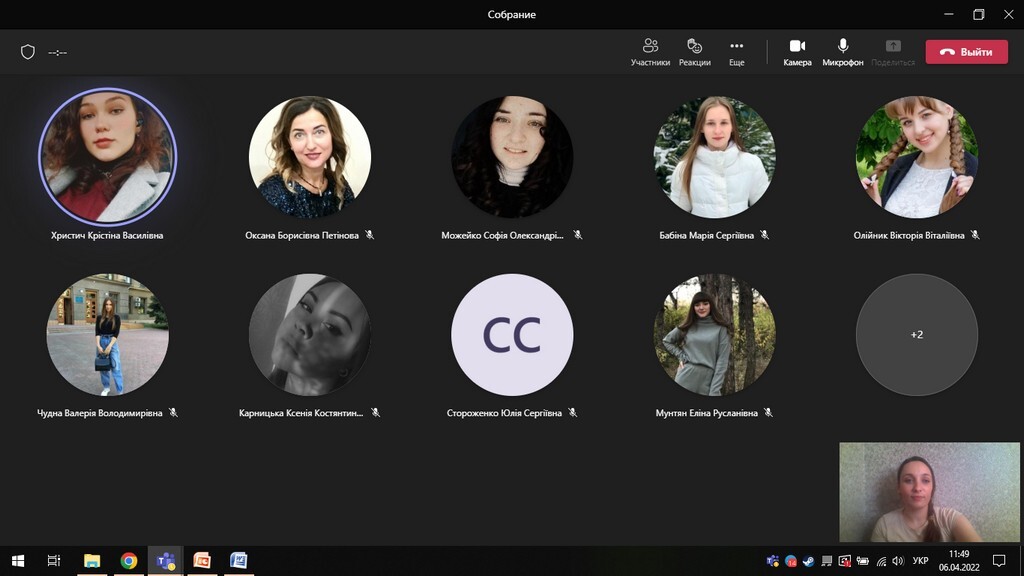The height and width of the screenshot is (576, 1024).
Task: Open File Explorer from the taskbar
Action: [x=92, y=561]
